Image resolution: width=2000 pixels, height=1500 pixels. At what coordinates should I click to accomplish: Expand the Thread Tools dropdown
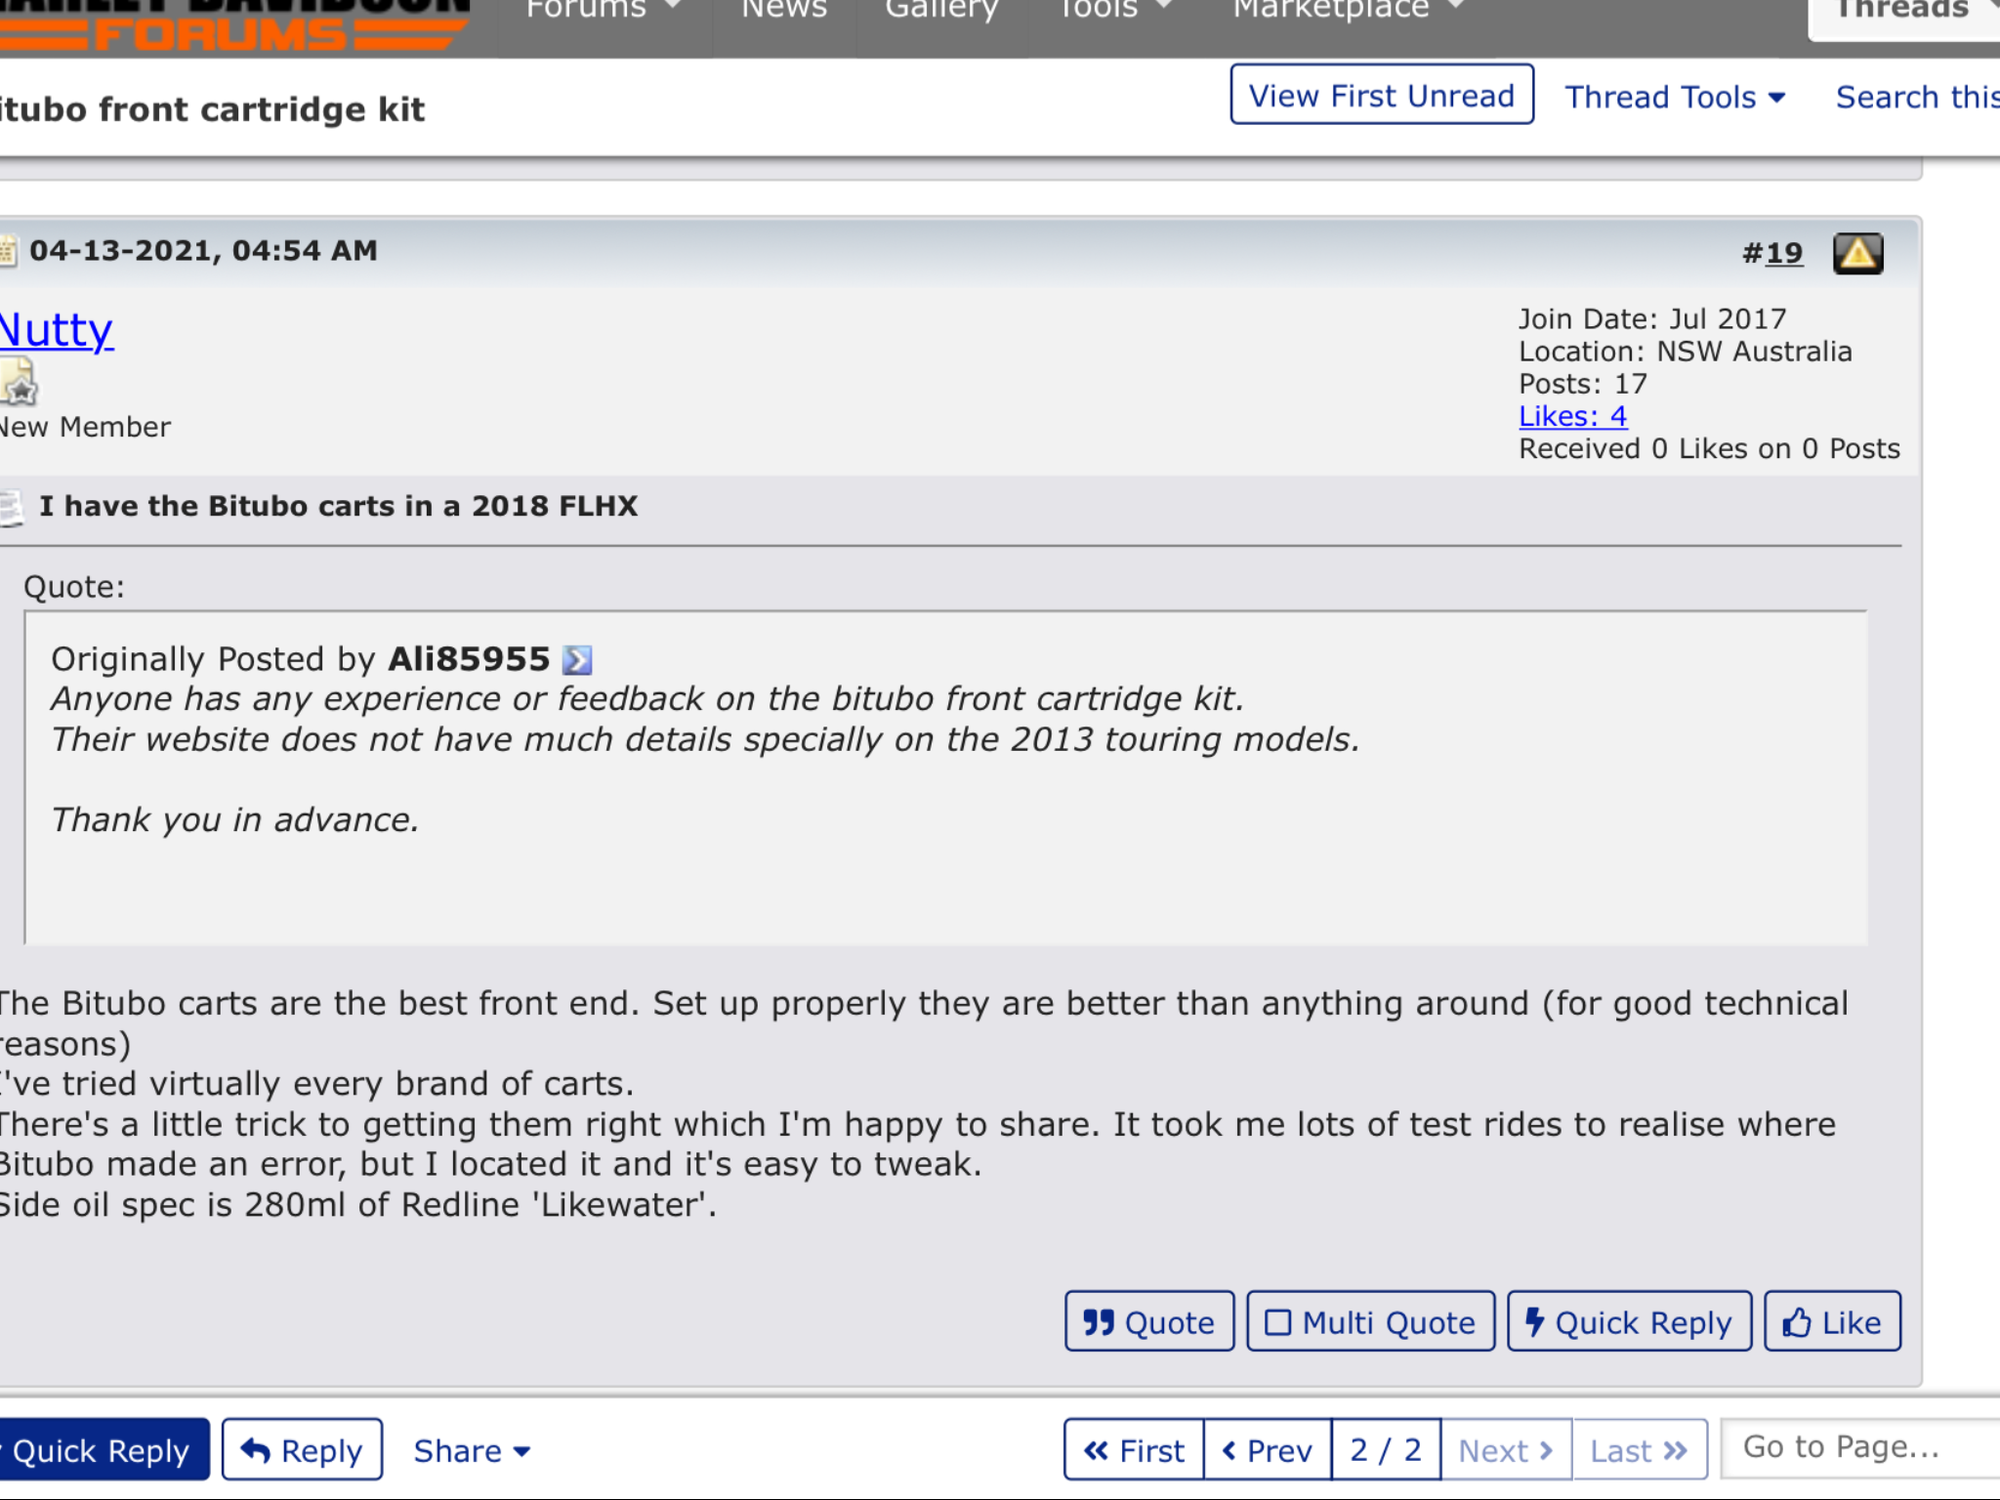[1675, 97]
